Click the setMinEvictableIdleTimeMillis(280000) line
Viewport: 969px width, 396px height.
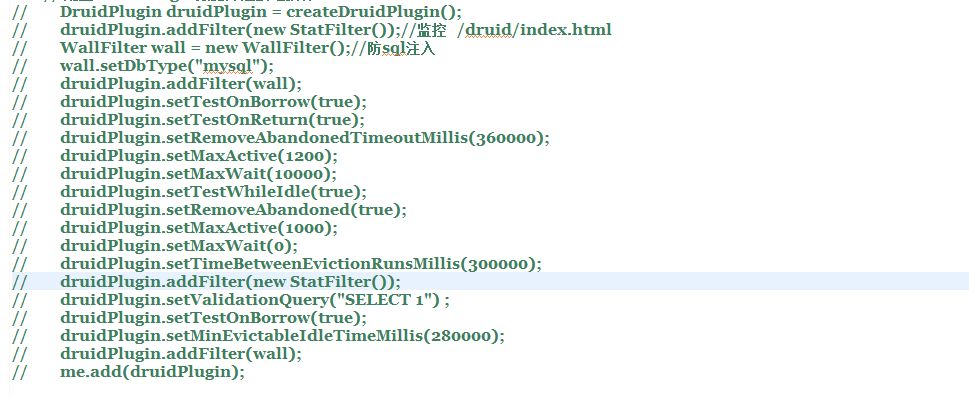pyautogui.click(x=282, y=336)
